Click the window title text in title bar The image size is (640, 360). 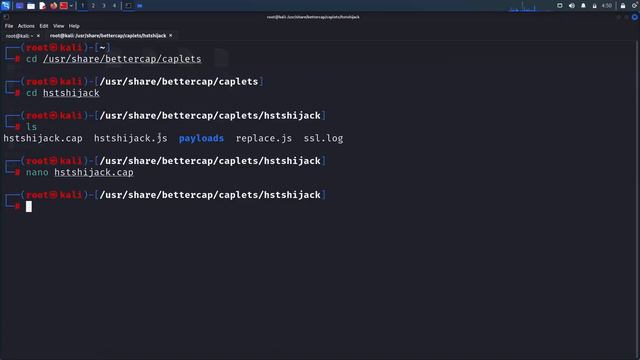tap(313, 17)
